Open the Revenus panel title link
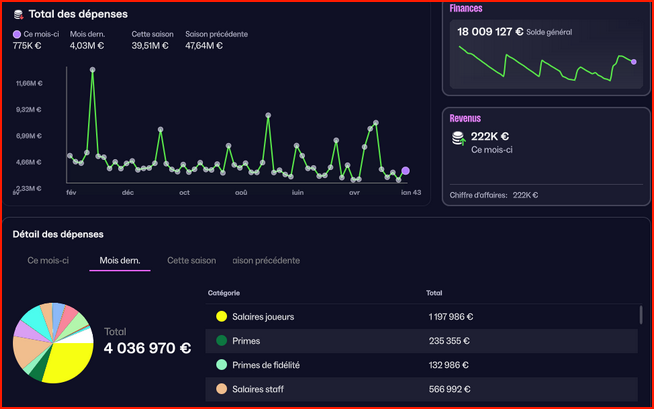Image resolution: width=654 pixels, height=409 pixels. tap(465, 117)
